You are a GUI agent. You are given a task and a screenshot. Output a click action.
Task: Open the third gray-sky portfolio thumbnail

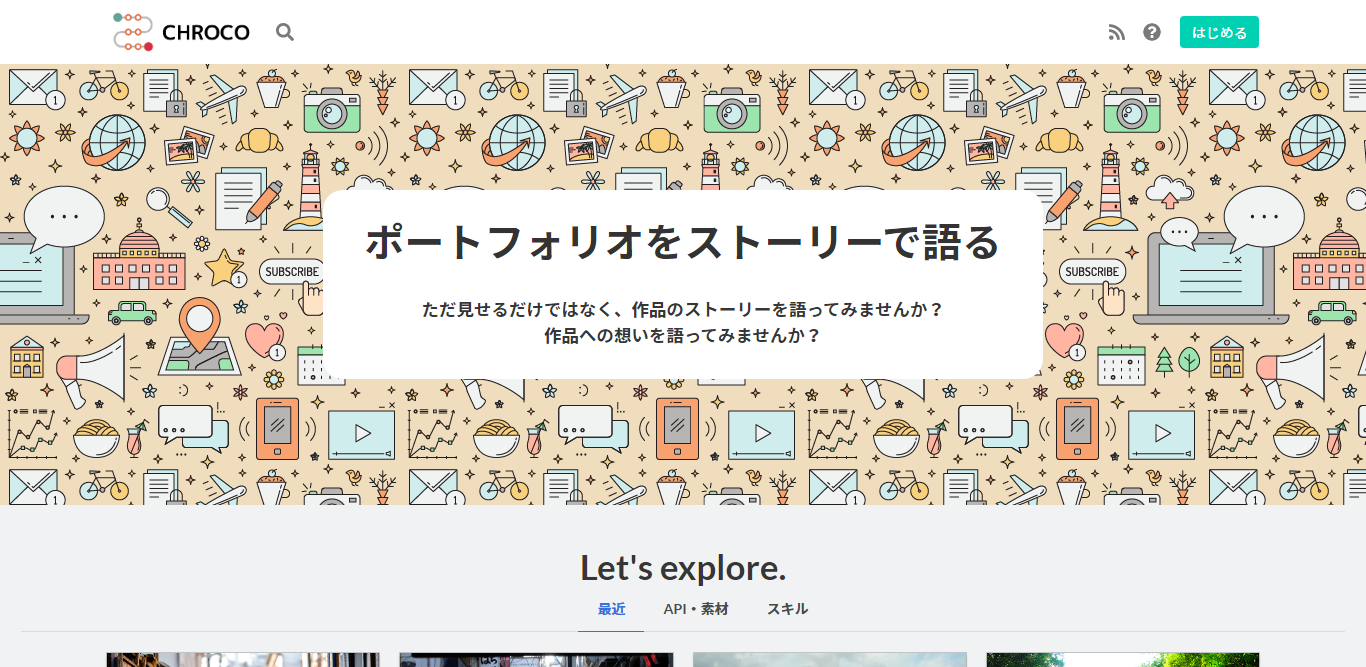pyautogui.click(x=830, y=660)
